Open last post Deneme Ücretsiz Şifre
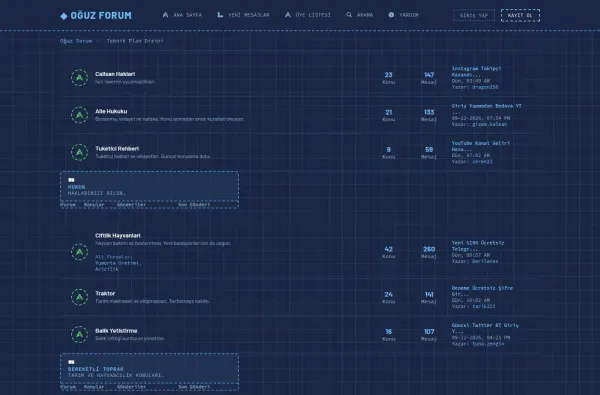Viewport: 600px width, 395px height. click(x=482, y=291)
